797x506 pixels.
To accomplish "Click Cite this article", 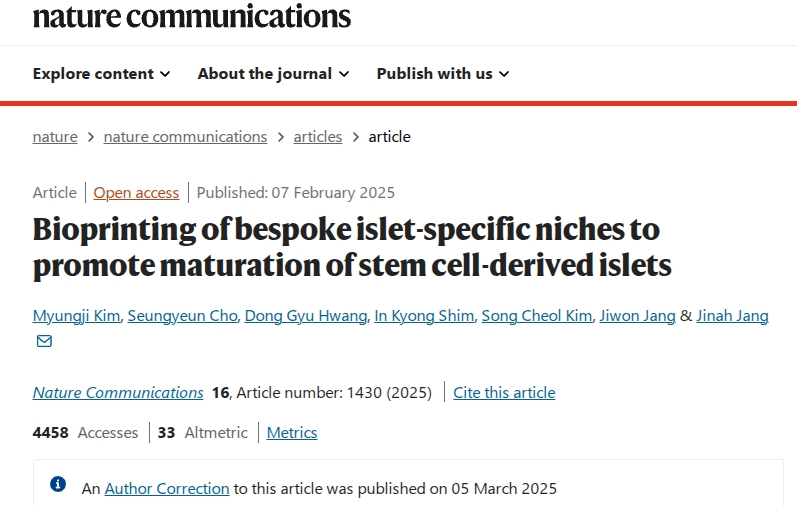I will tap(504, 393).
